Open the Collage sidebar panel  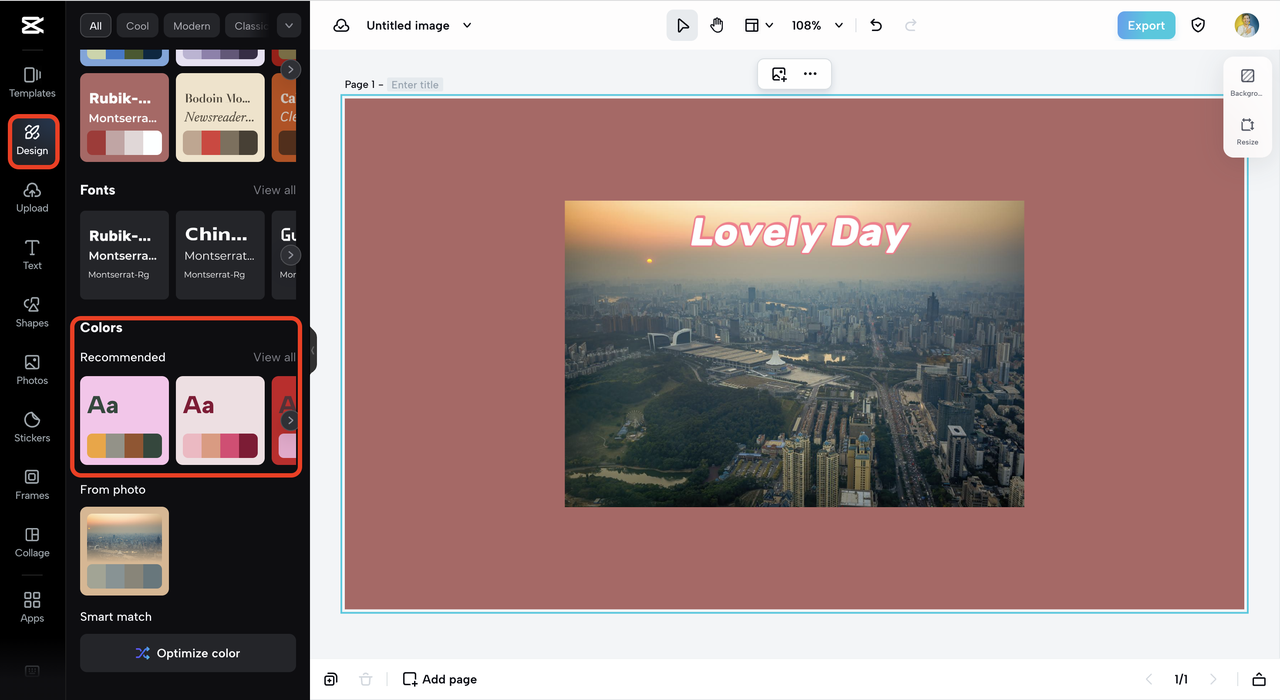32,542
